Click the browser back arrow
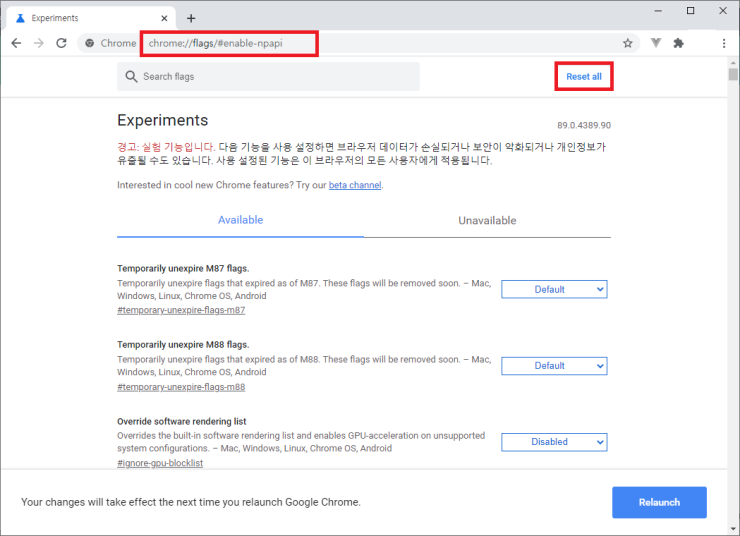Viewport: 740px width, 536px height. pyautogui.click(x=16, y=43)
